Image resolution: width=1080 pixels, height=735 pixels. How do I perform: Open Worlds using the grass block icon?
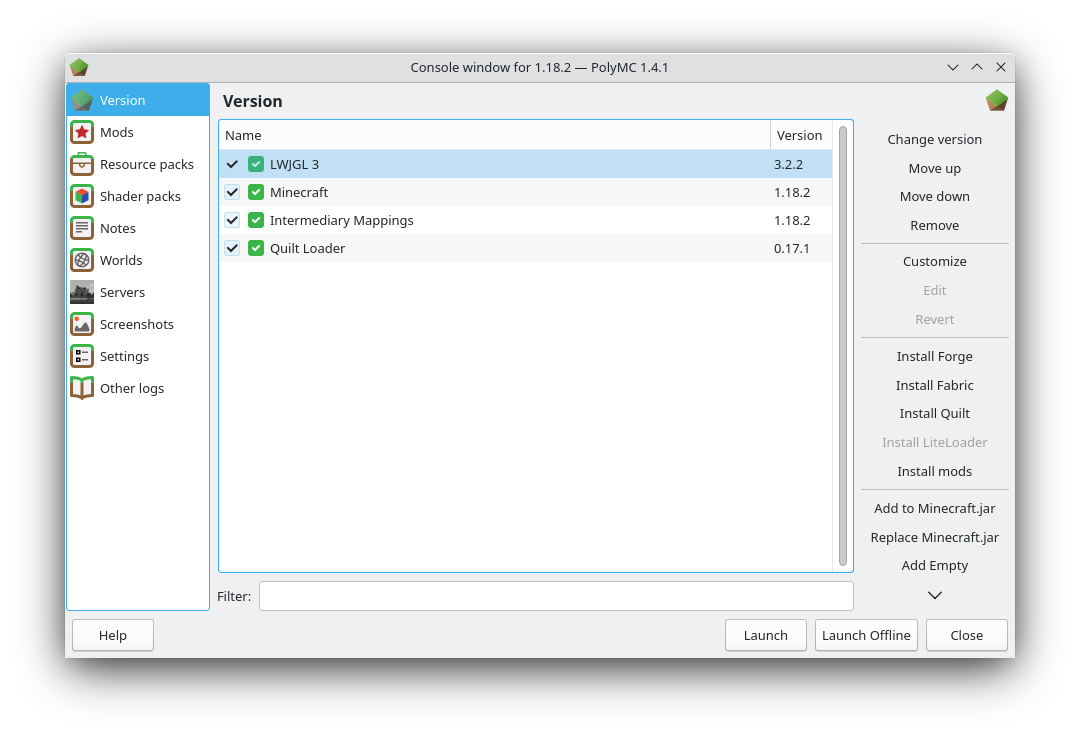(82, 260)
